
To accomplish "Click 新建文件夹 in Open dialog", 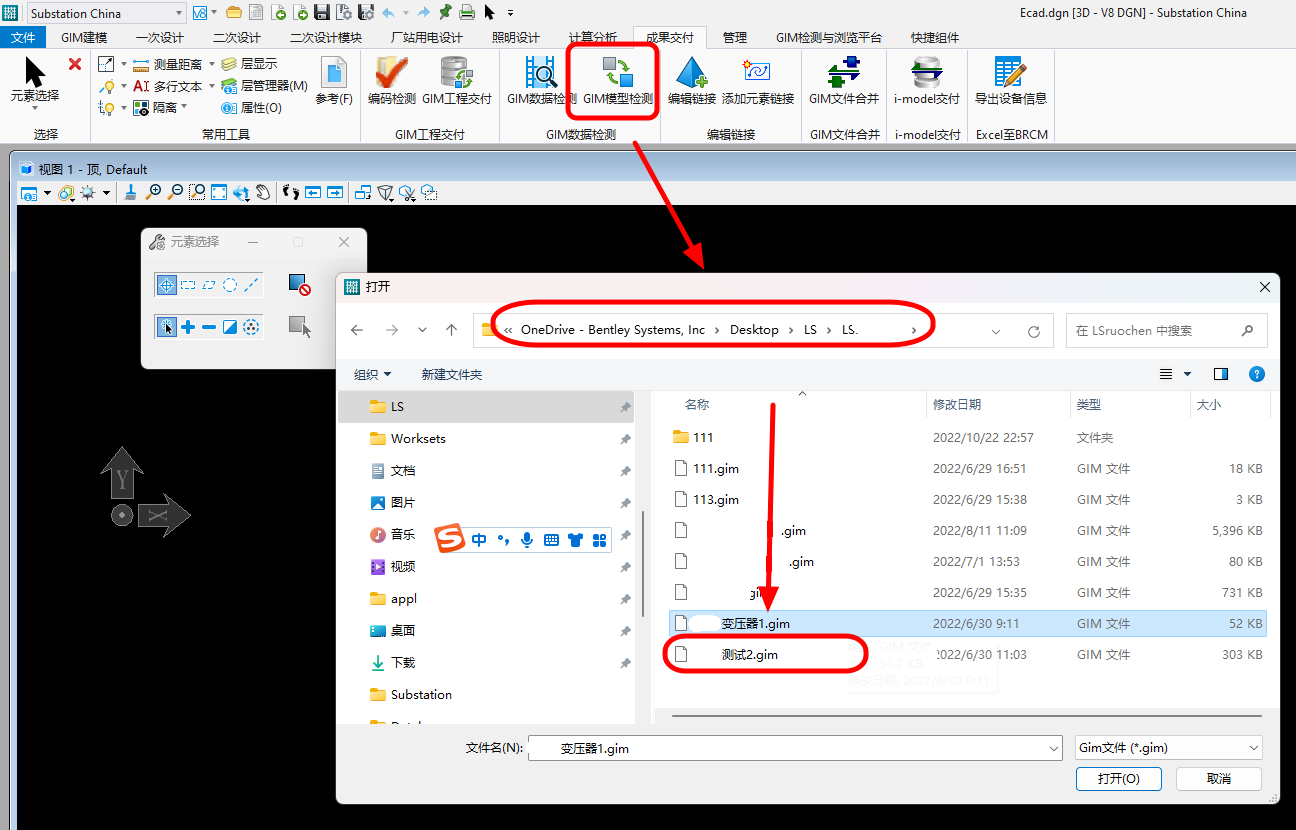I will click(x=452, y=374).
